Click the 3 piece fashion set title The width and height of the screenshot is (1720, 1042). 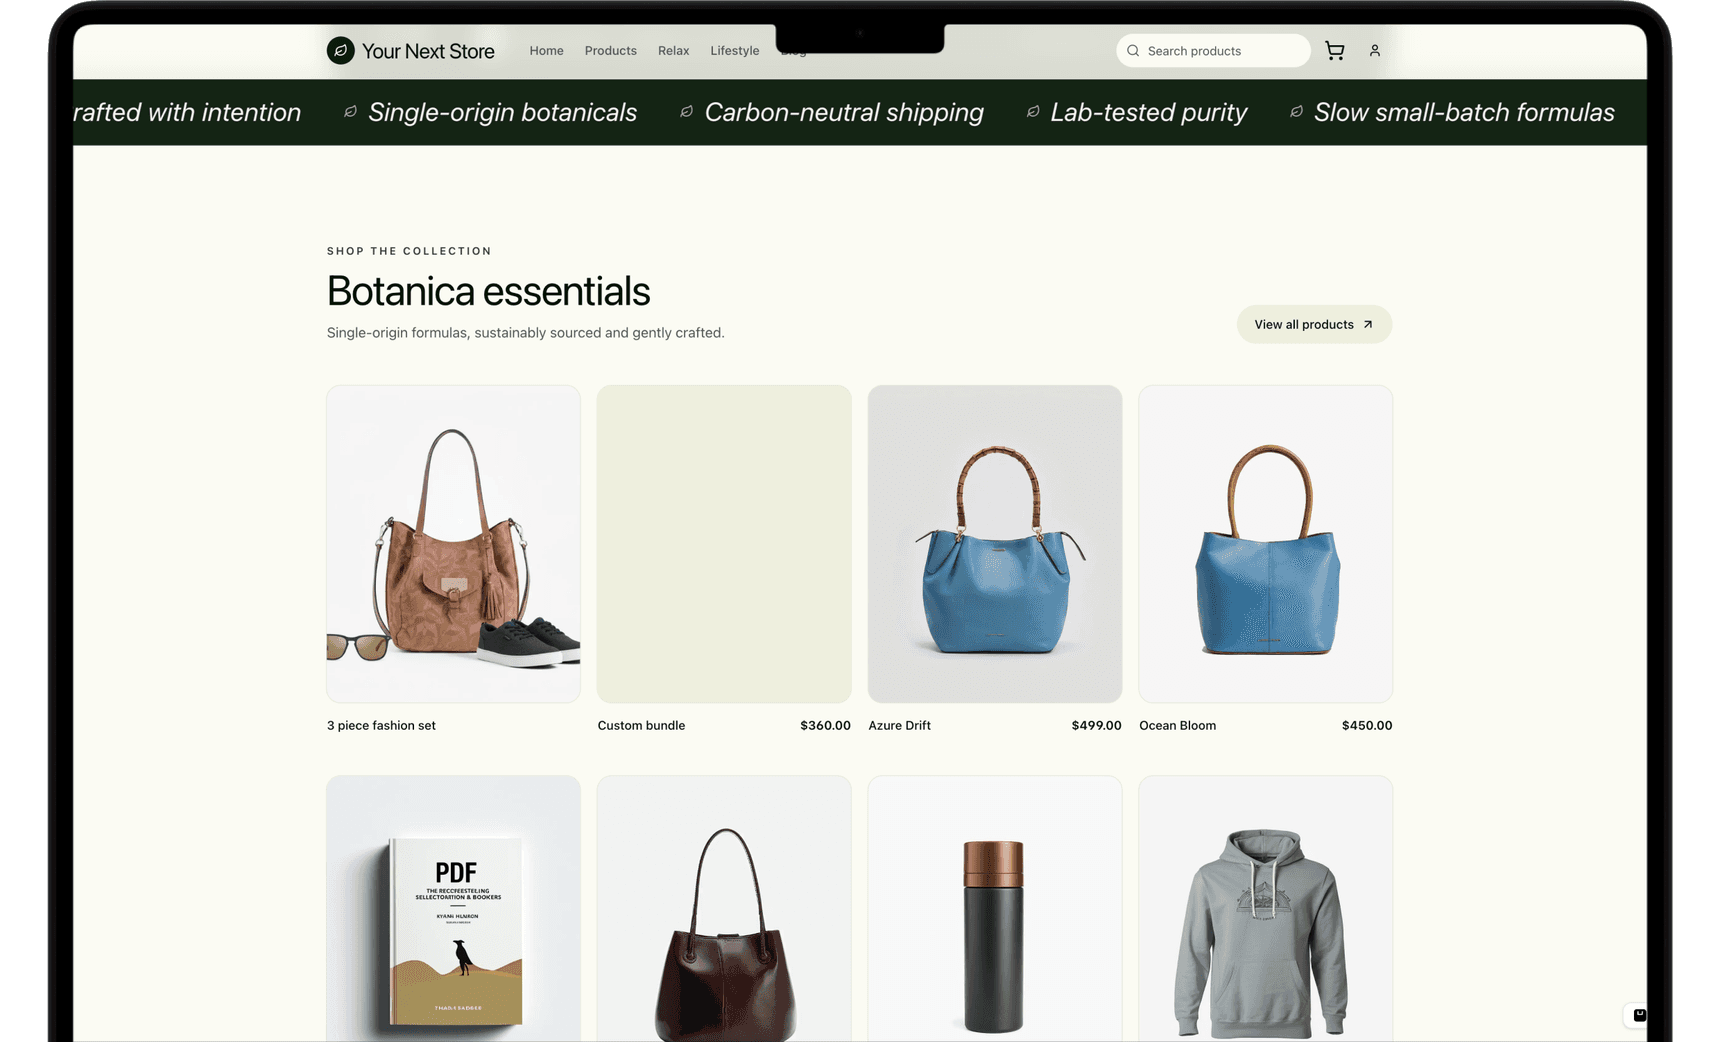[x=381, y=725]
